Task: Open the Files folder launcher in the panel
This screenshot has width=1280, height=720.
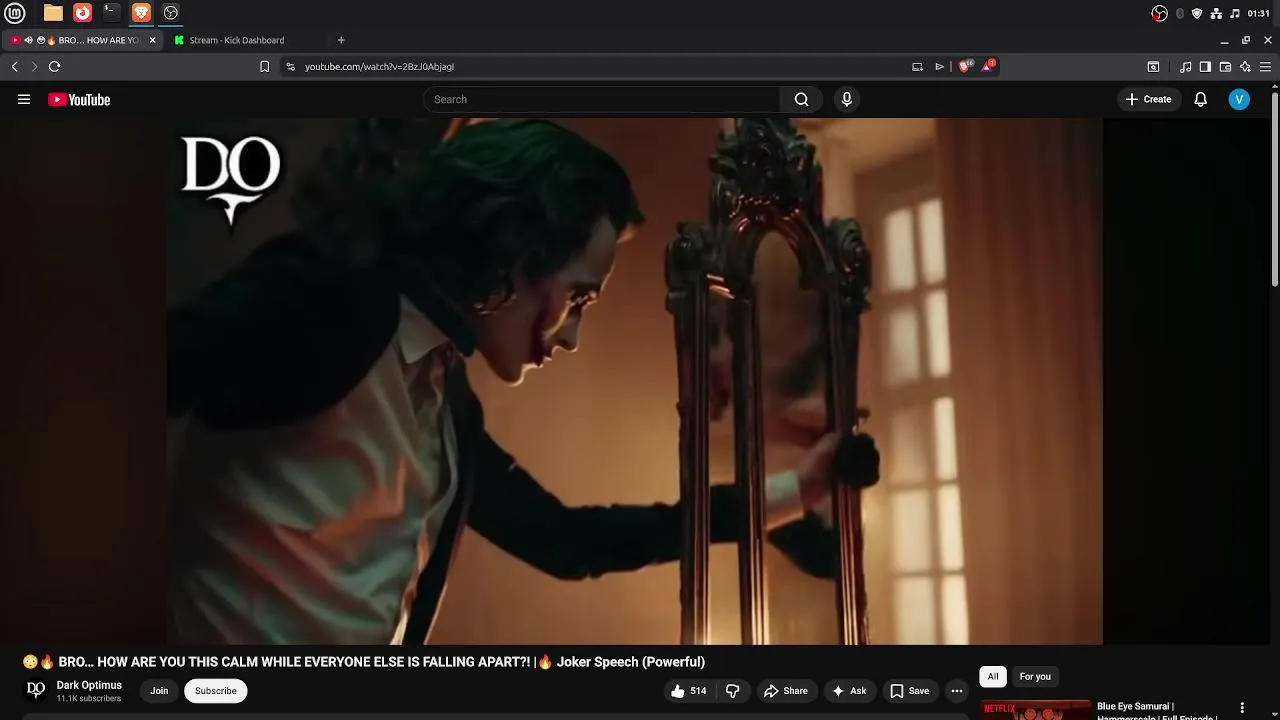Action: tap(53, 13)
